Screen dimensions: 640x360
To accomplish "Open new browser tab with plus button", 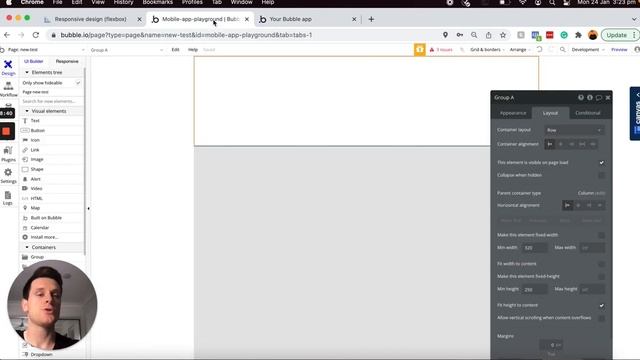I will click(x=371, y=19).
